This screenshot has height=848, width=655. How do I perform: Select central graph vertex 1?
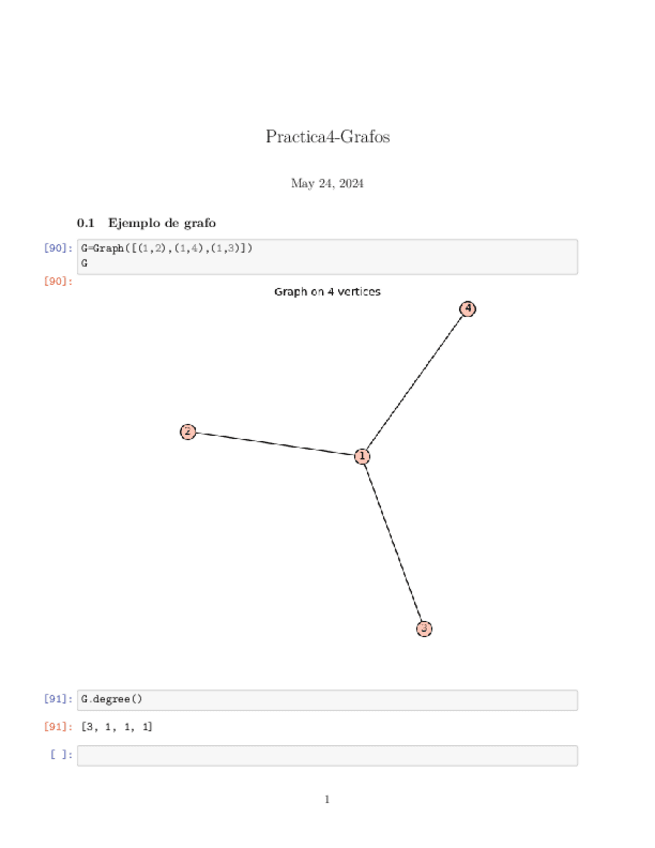click(362, 456)
